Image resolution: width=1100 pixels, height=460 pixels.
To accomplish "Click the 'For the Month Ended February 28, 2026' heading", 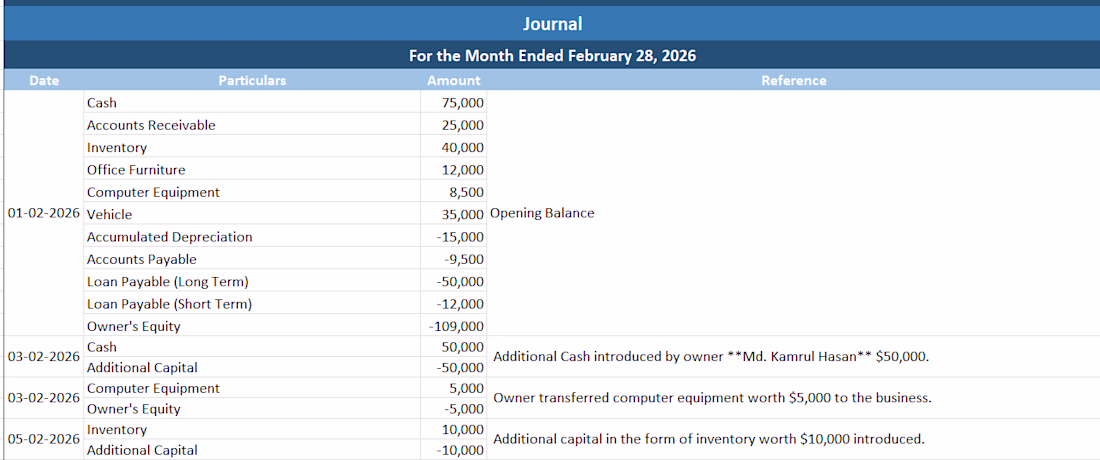I will (552, 56).
